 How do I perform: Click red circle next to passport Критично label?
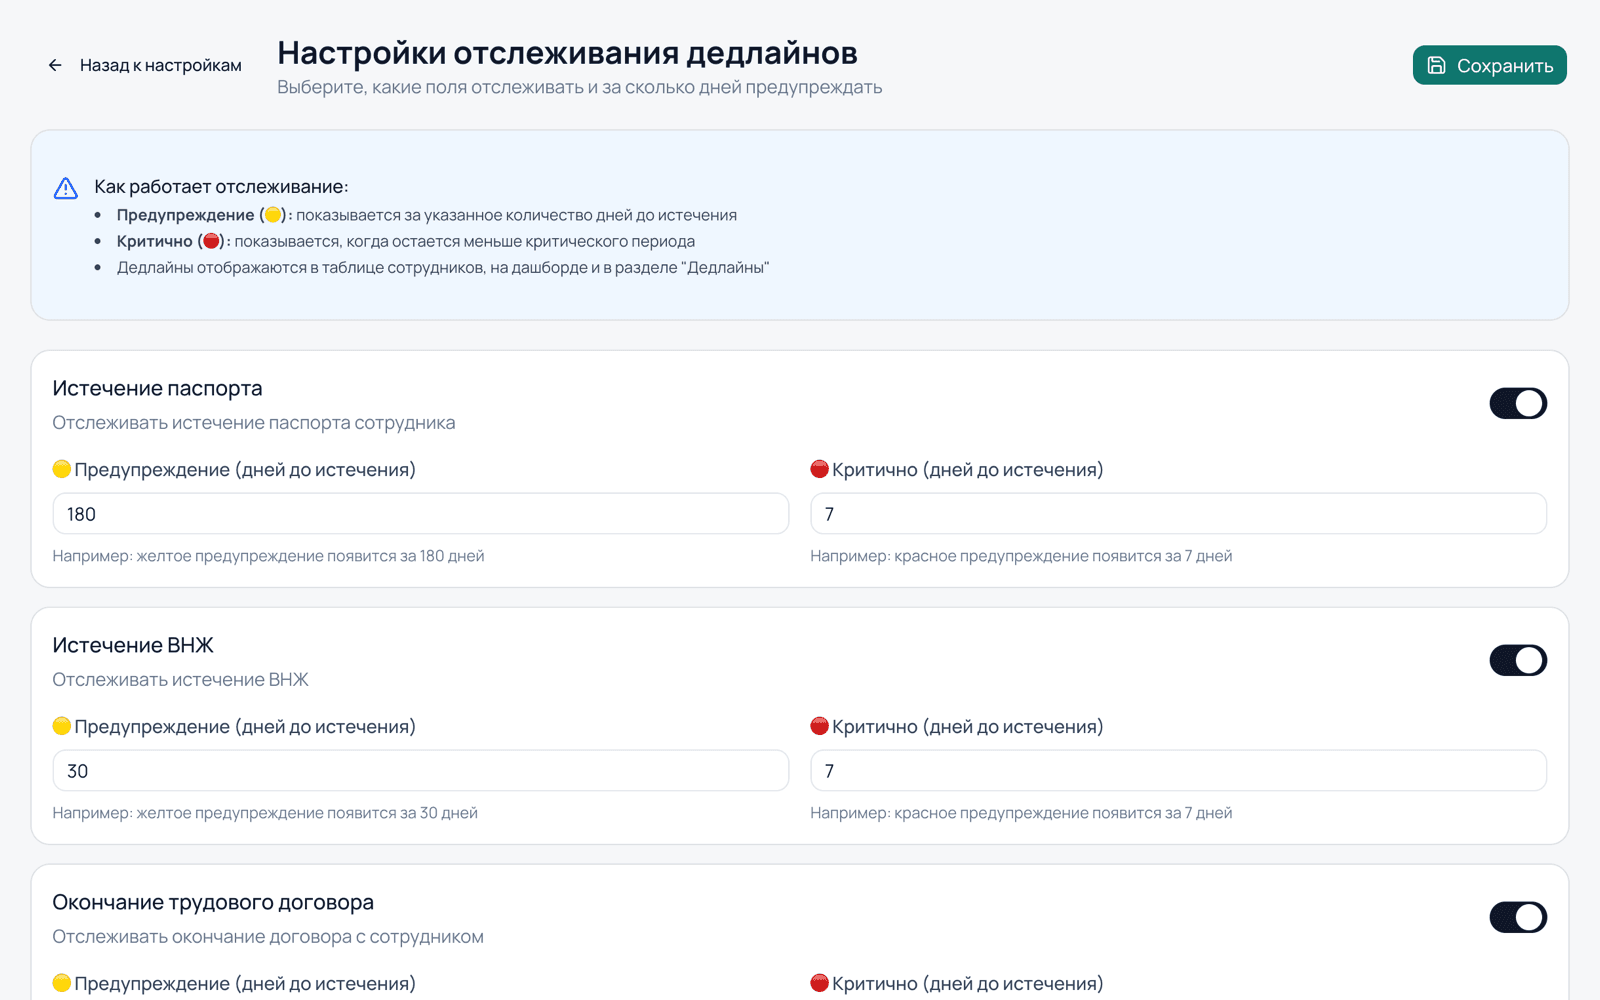coord(820,469)
